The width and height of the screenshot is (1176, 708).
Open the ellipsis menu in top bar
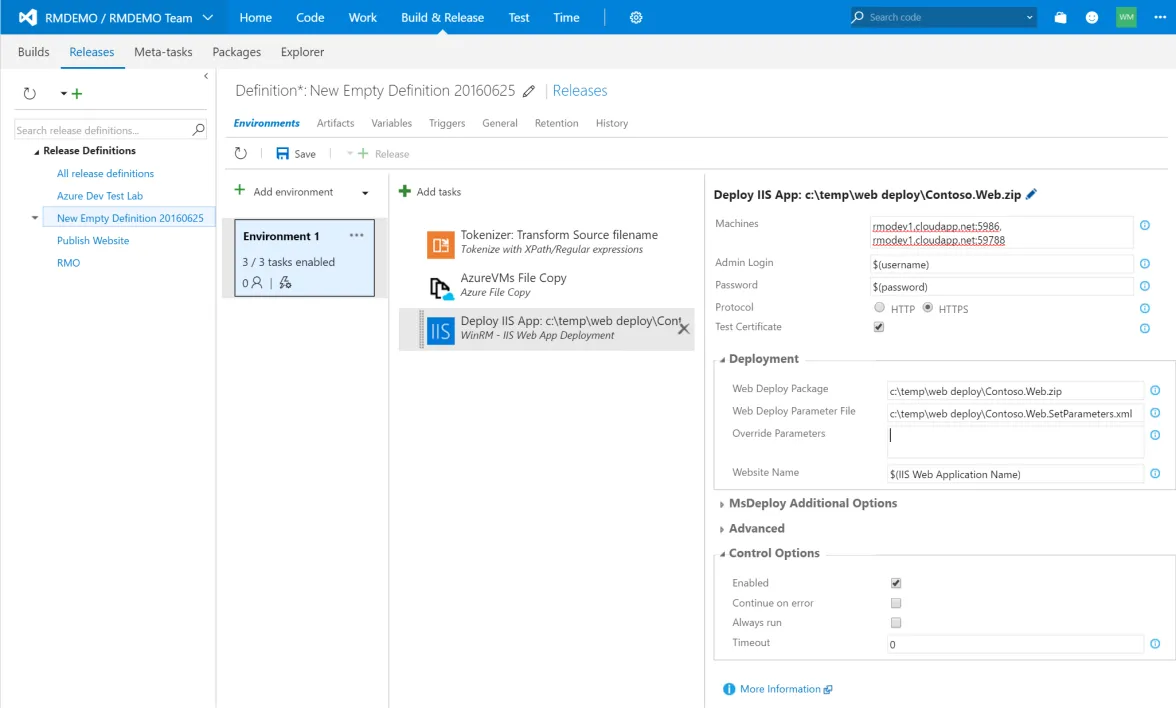(1160, 17)
